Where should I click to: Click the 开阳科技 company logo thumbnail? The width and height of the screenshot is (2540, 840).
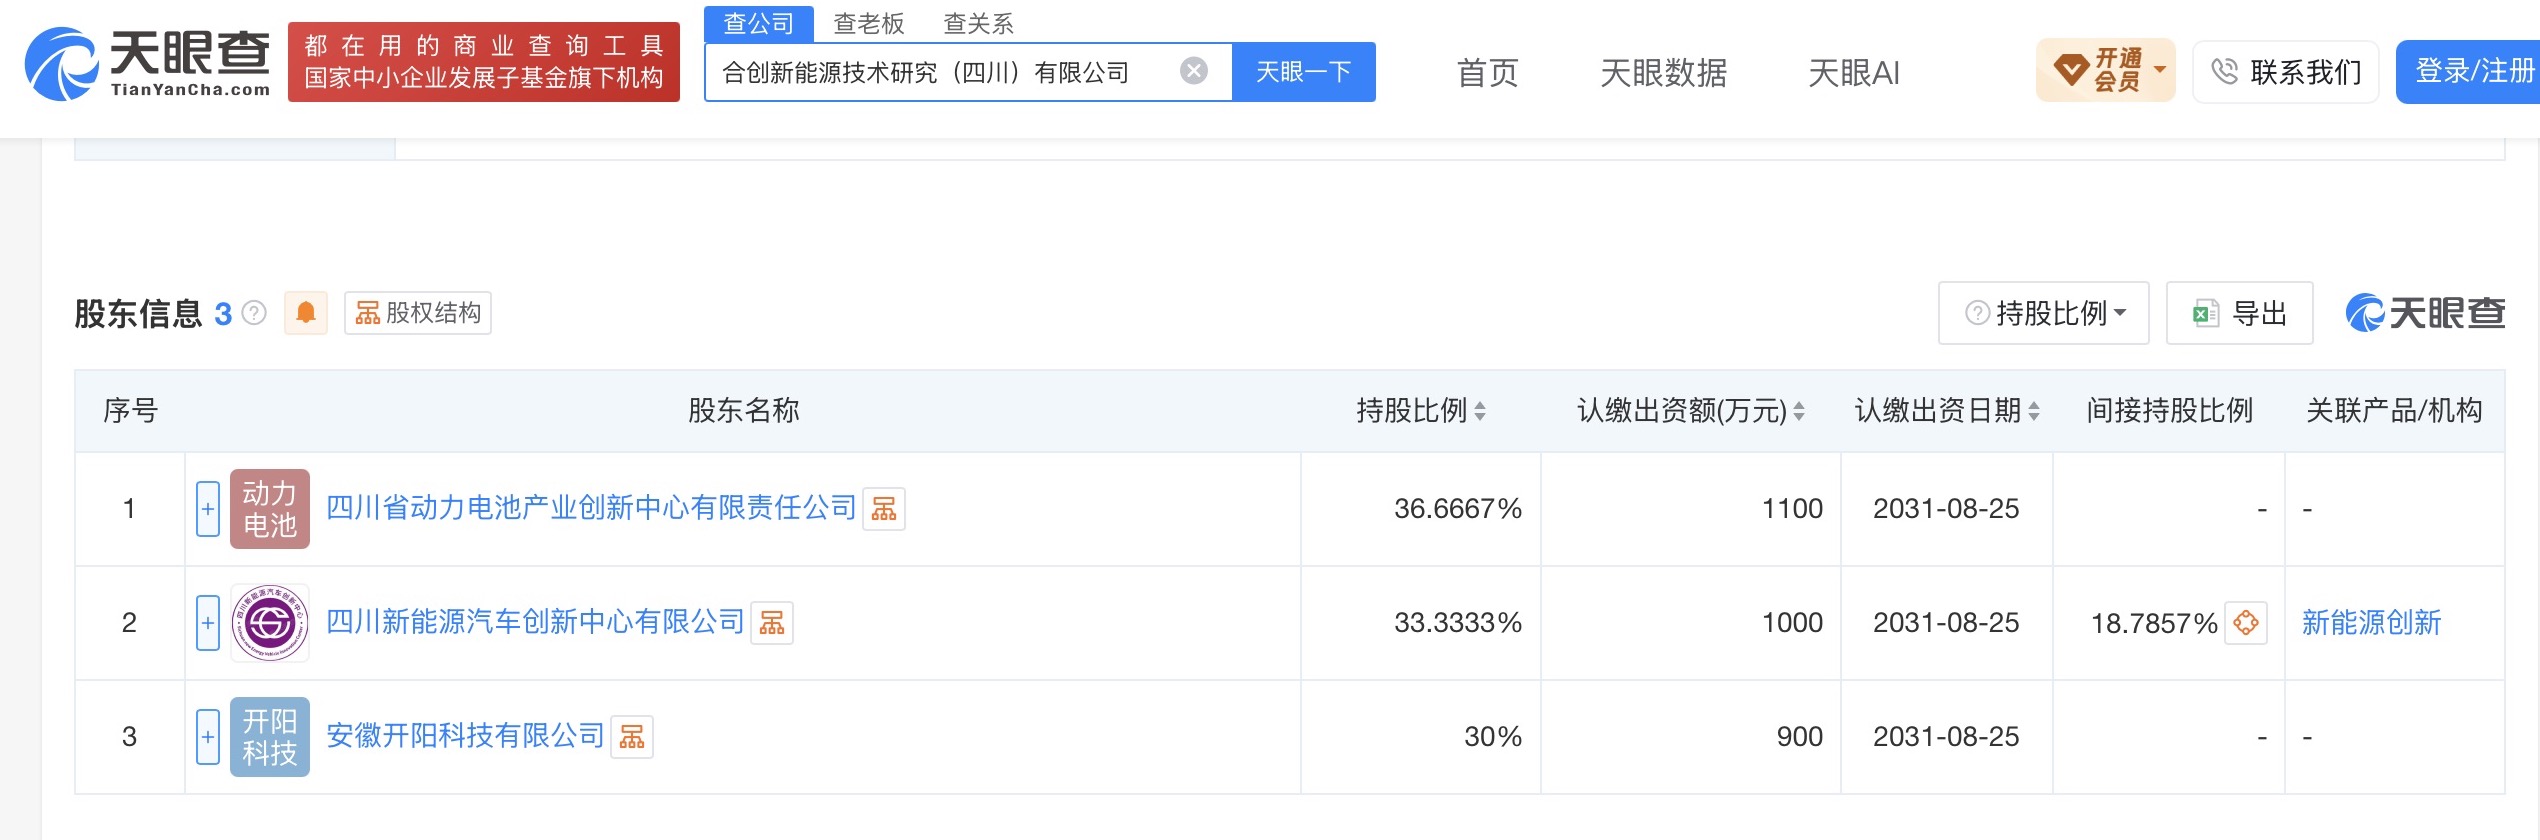270,737
